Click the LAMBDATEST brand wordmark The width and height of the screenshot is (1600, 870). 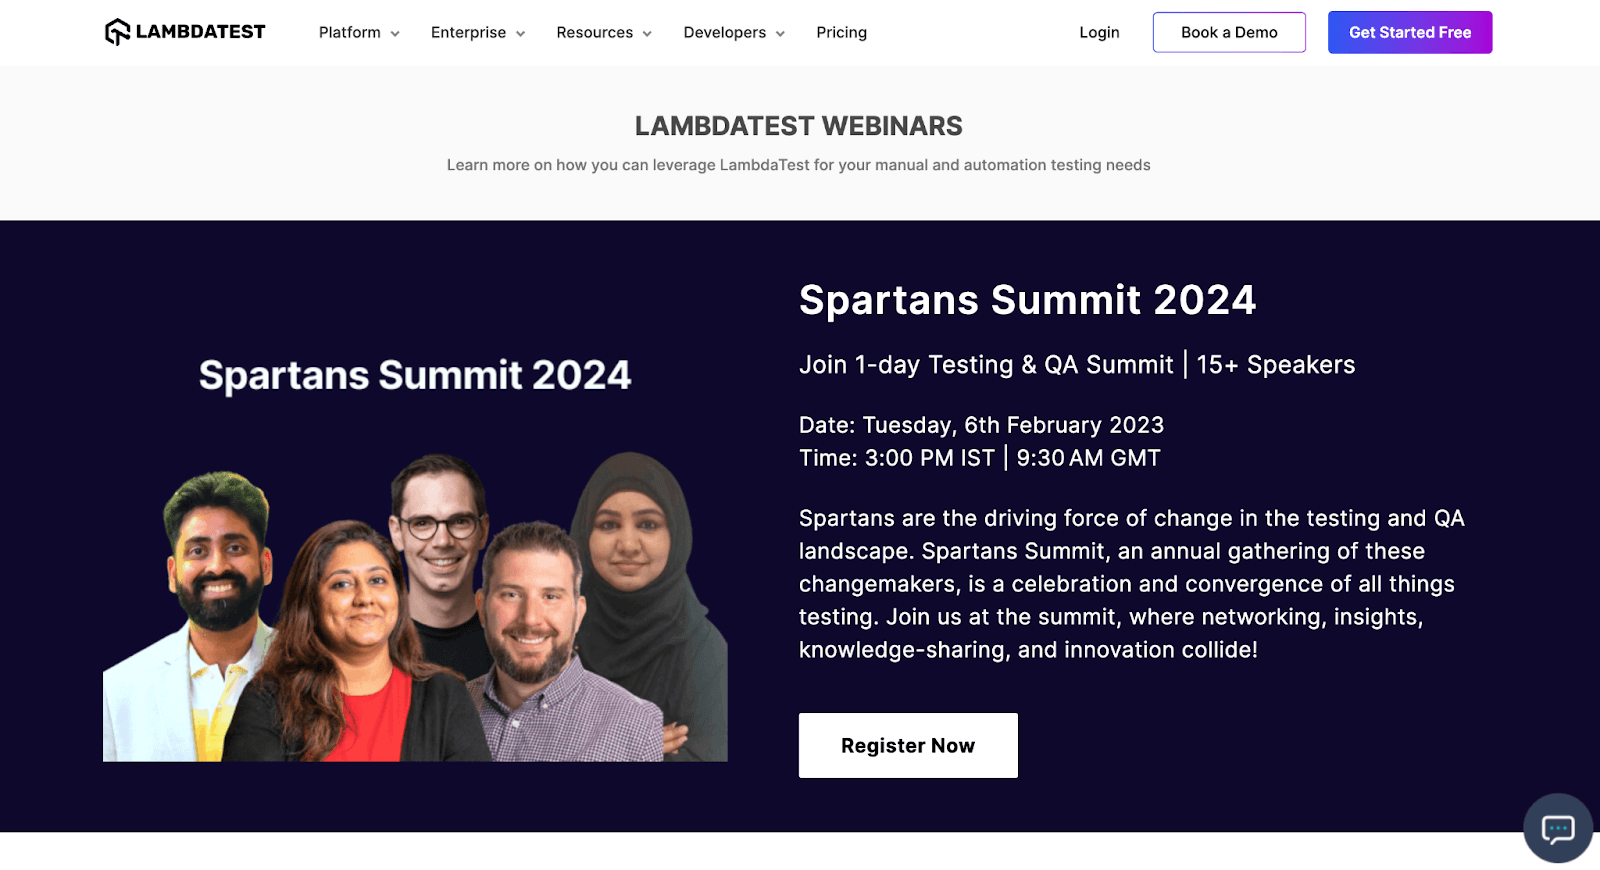pyautogui.click(x=200, y=32)
